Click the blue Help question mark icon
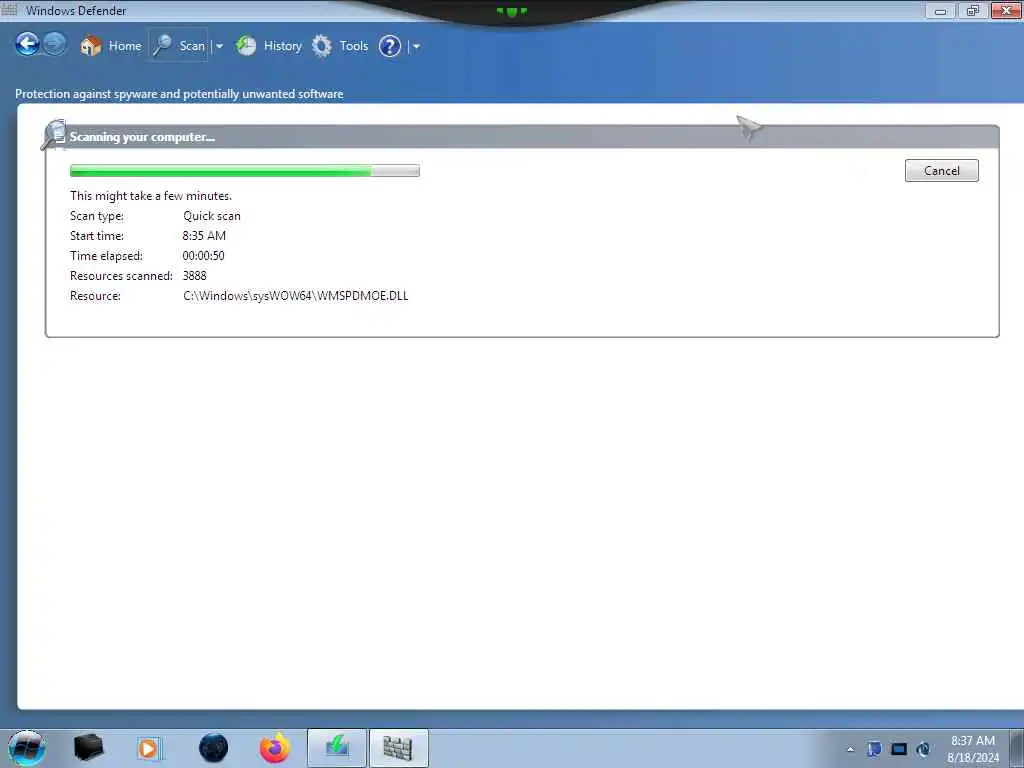1024x768 pixels. [390, 46]
